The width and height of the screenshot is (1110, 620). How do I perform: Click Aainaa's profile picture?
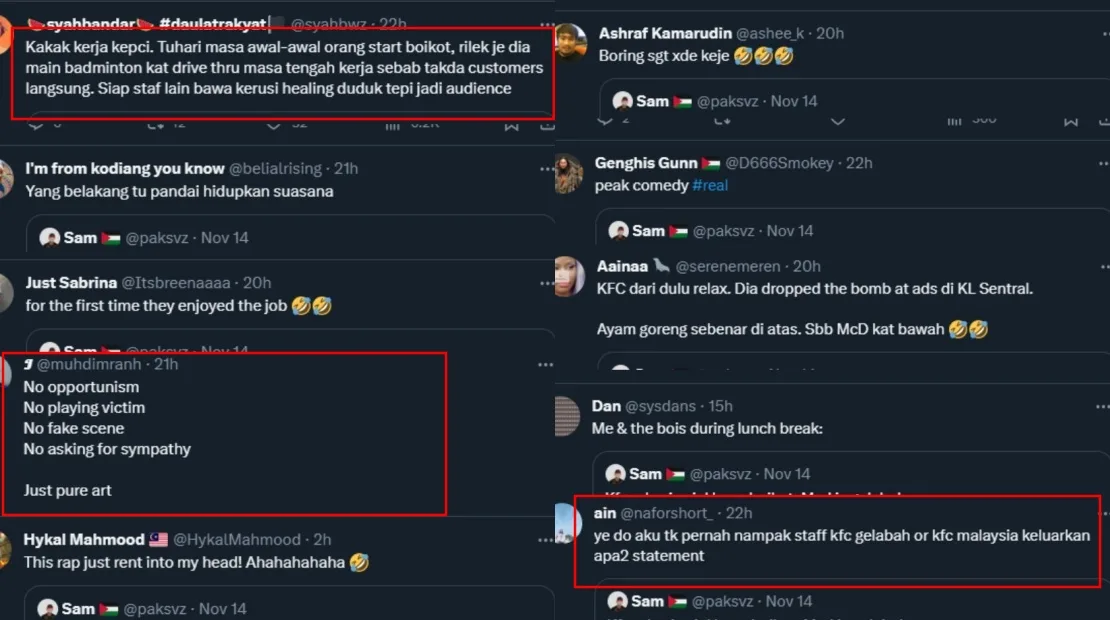568,277
